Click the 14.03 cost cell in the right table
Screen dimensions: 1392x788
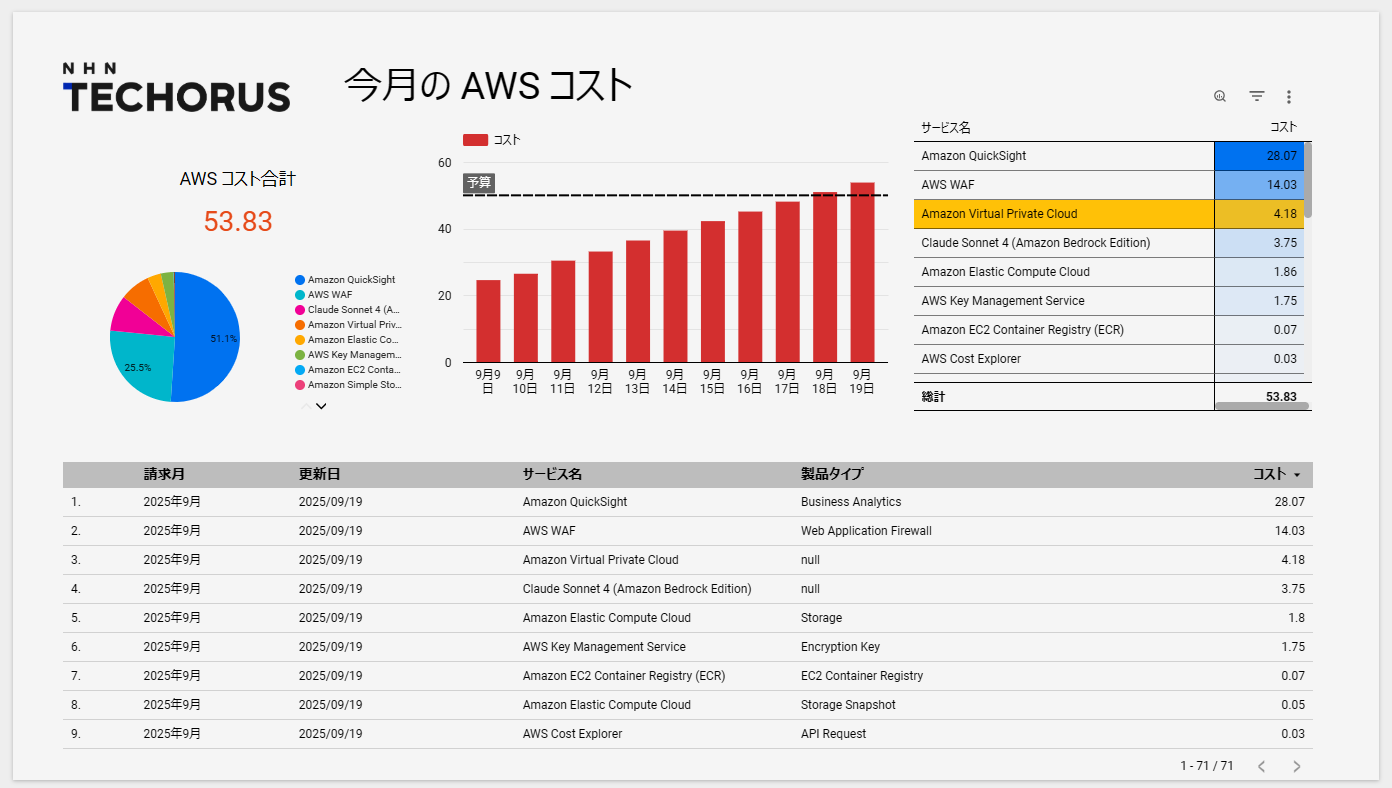(1259, 185)
